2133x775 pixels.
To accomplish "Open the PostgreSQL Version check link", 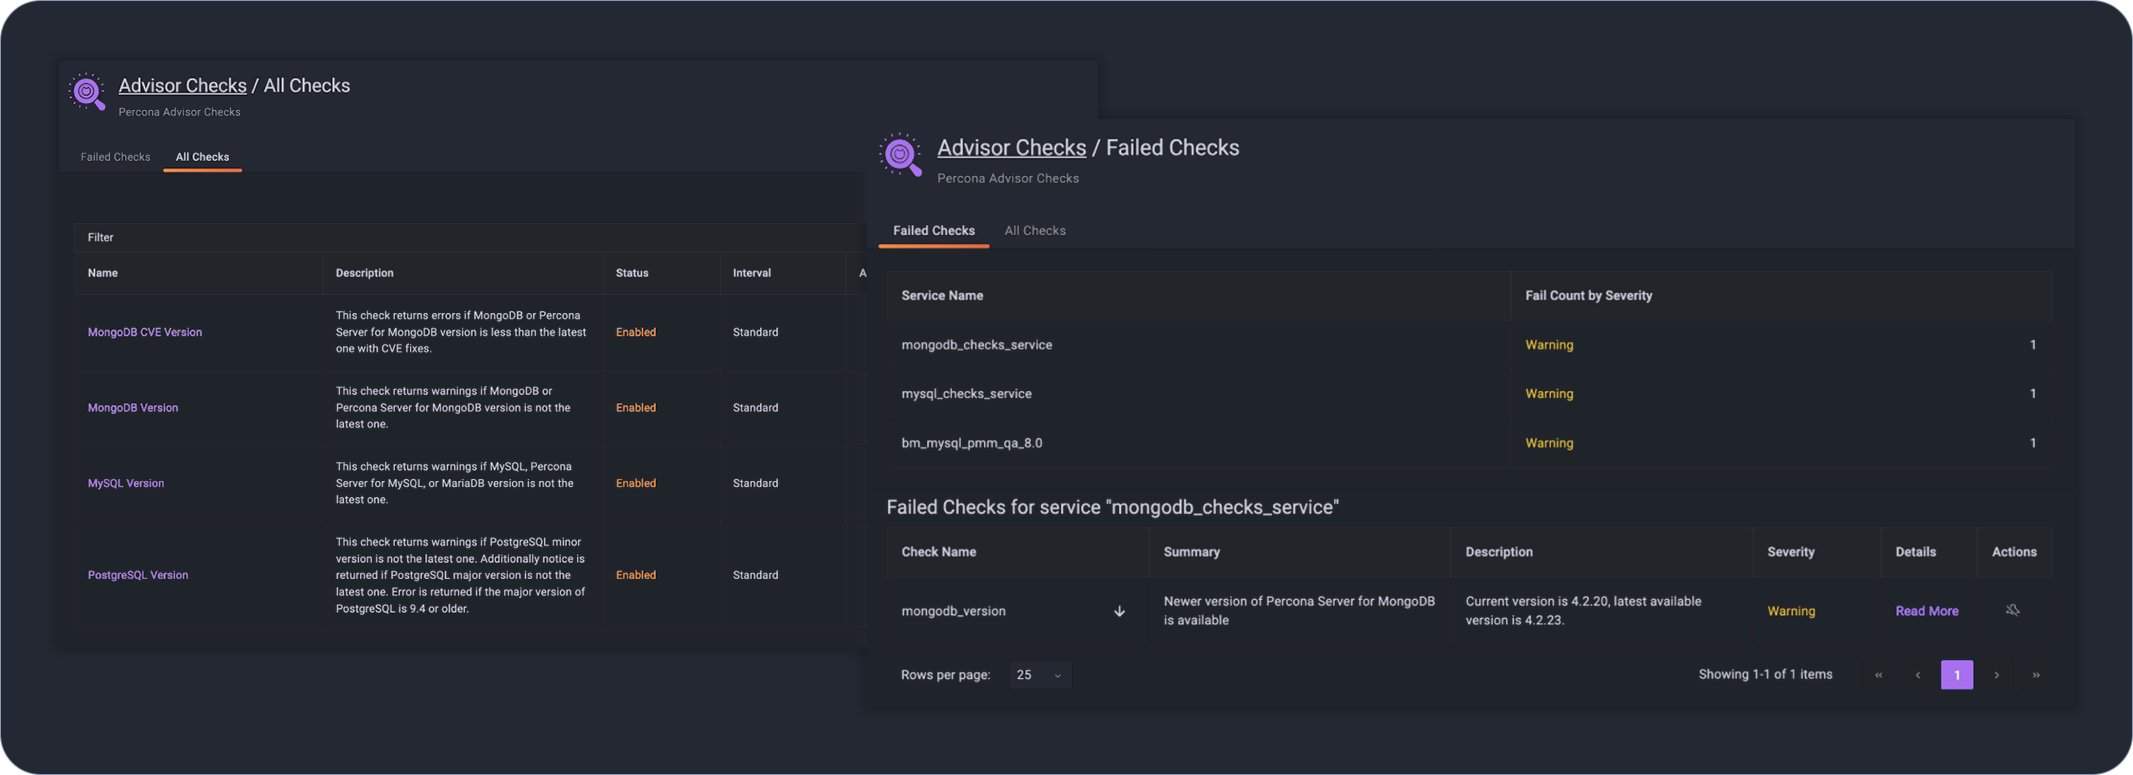I will [x=137, y=575].
